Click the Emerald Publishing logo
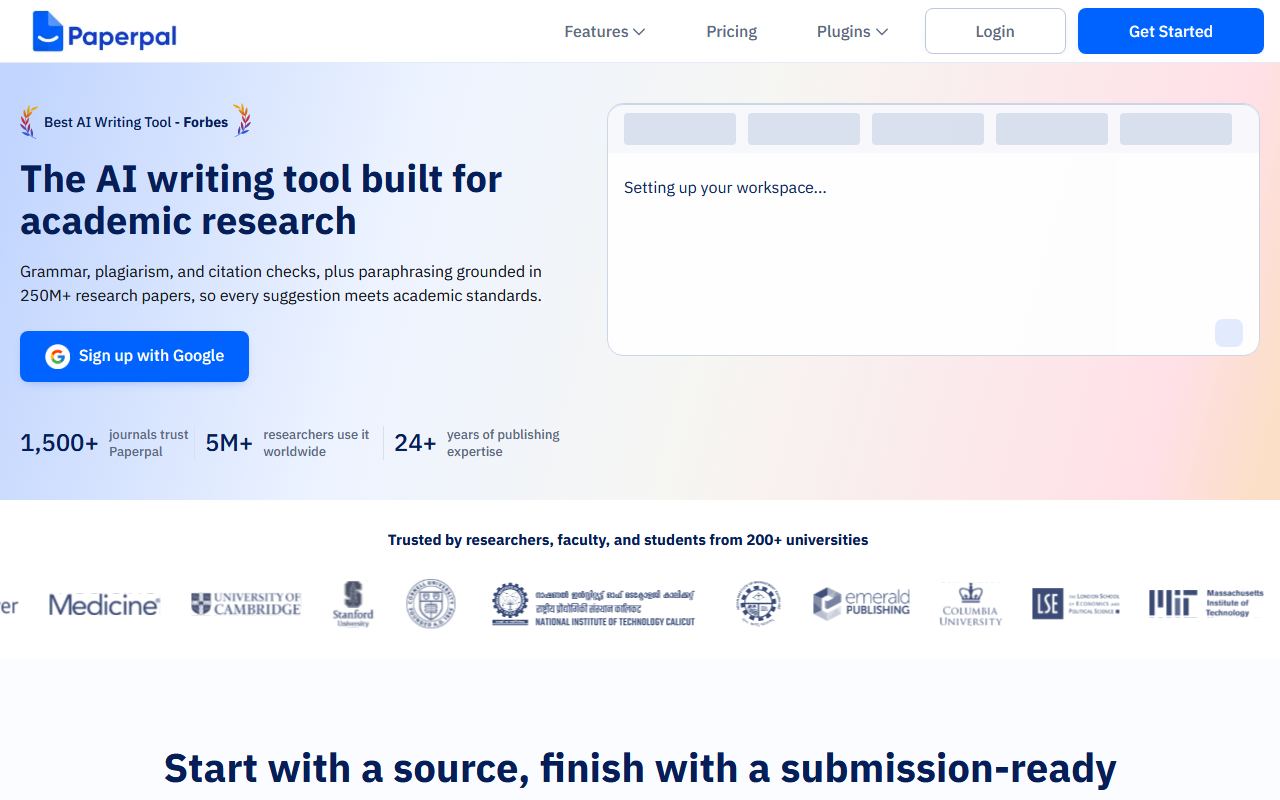This screenshot has width=1280, height=800. point(861,604)
